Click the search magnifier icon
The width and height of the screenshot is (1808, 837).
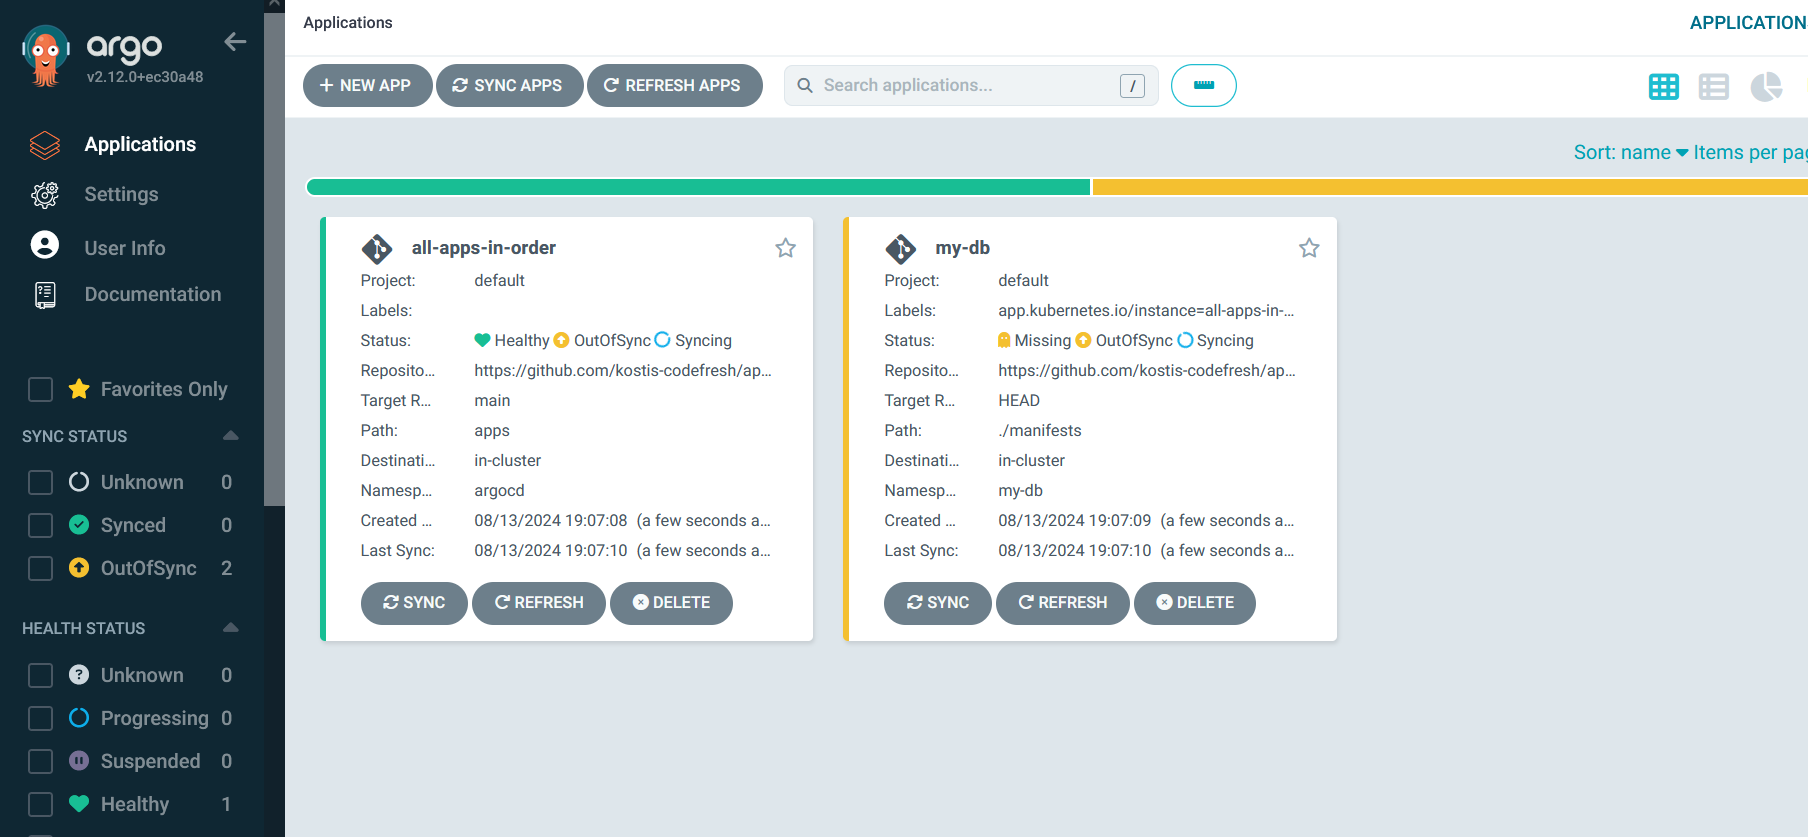coord(805,86)
